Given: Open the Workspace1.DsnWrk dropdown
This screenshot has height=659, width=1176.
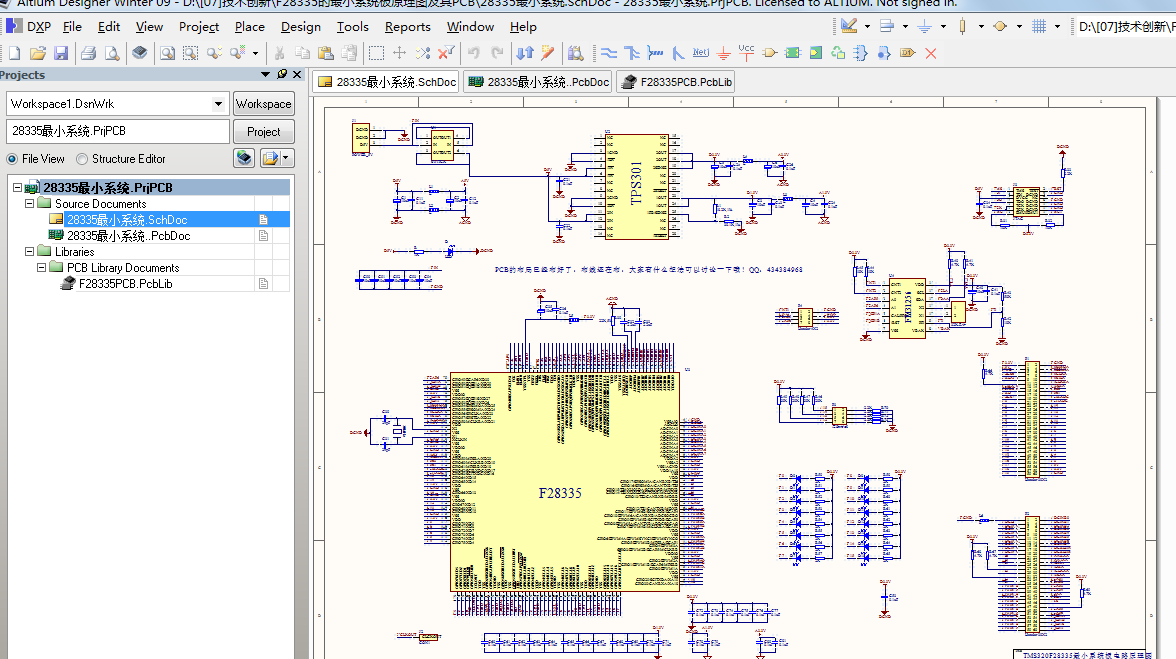Looking at the screenshot, I should click(218, 103).
